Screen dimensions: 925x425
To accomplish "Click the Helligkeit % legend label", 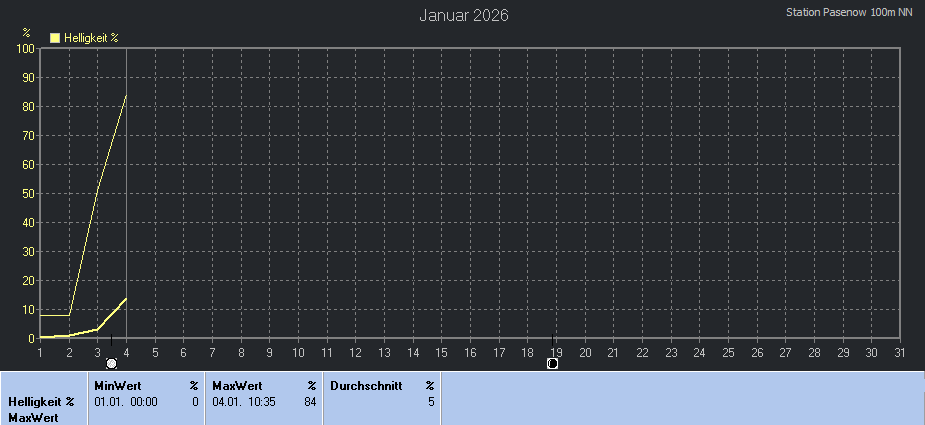I will click(91, 37).
